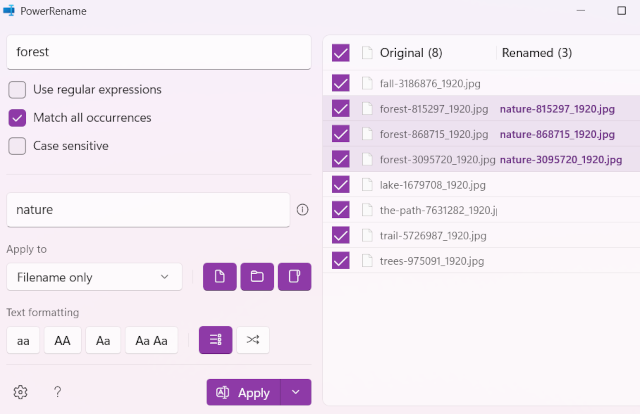The height and width of the screenshot is (414, 640).
Task: Uncheck trees-975091_1920.jpg checkbox
Action: tap(341, 260)
